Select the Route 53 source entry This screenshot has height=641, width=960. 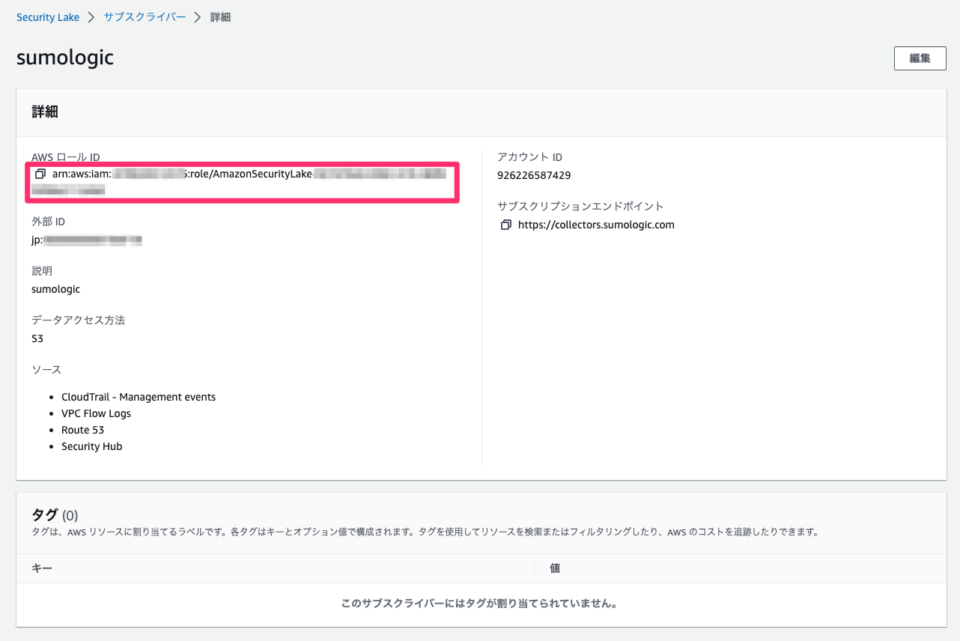point(82,429)
